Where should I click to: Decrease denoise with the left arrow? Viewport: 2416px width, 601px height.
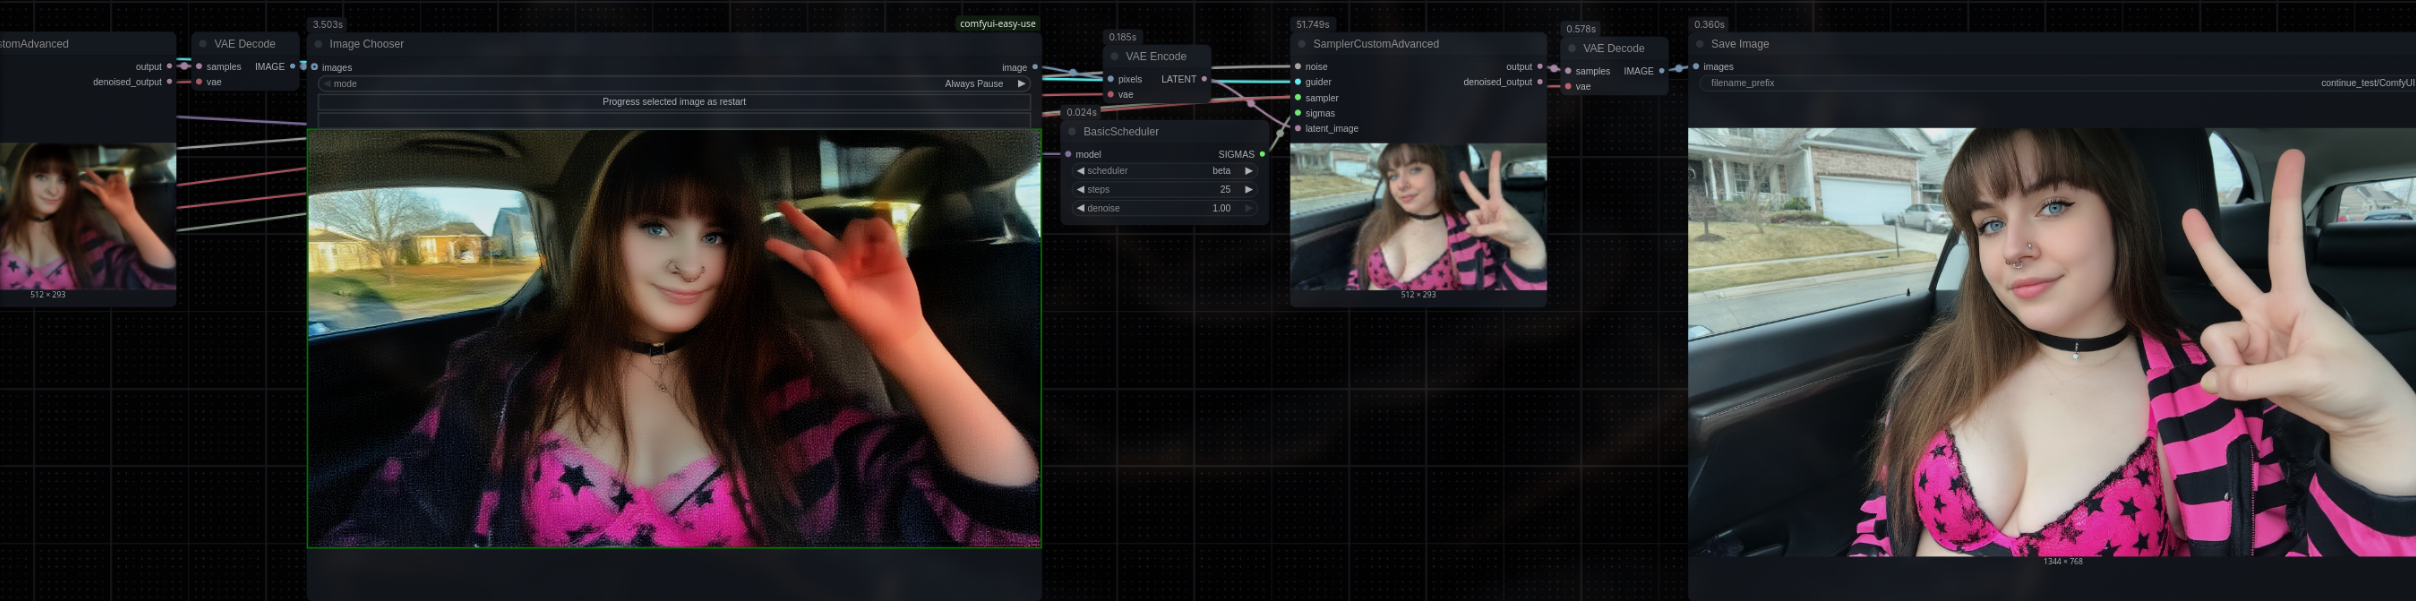[1080, 209]
